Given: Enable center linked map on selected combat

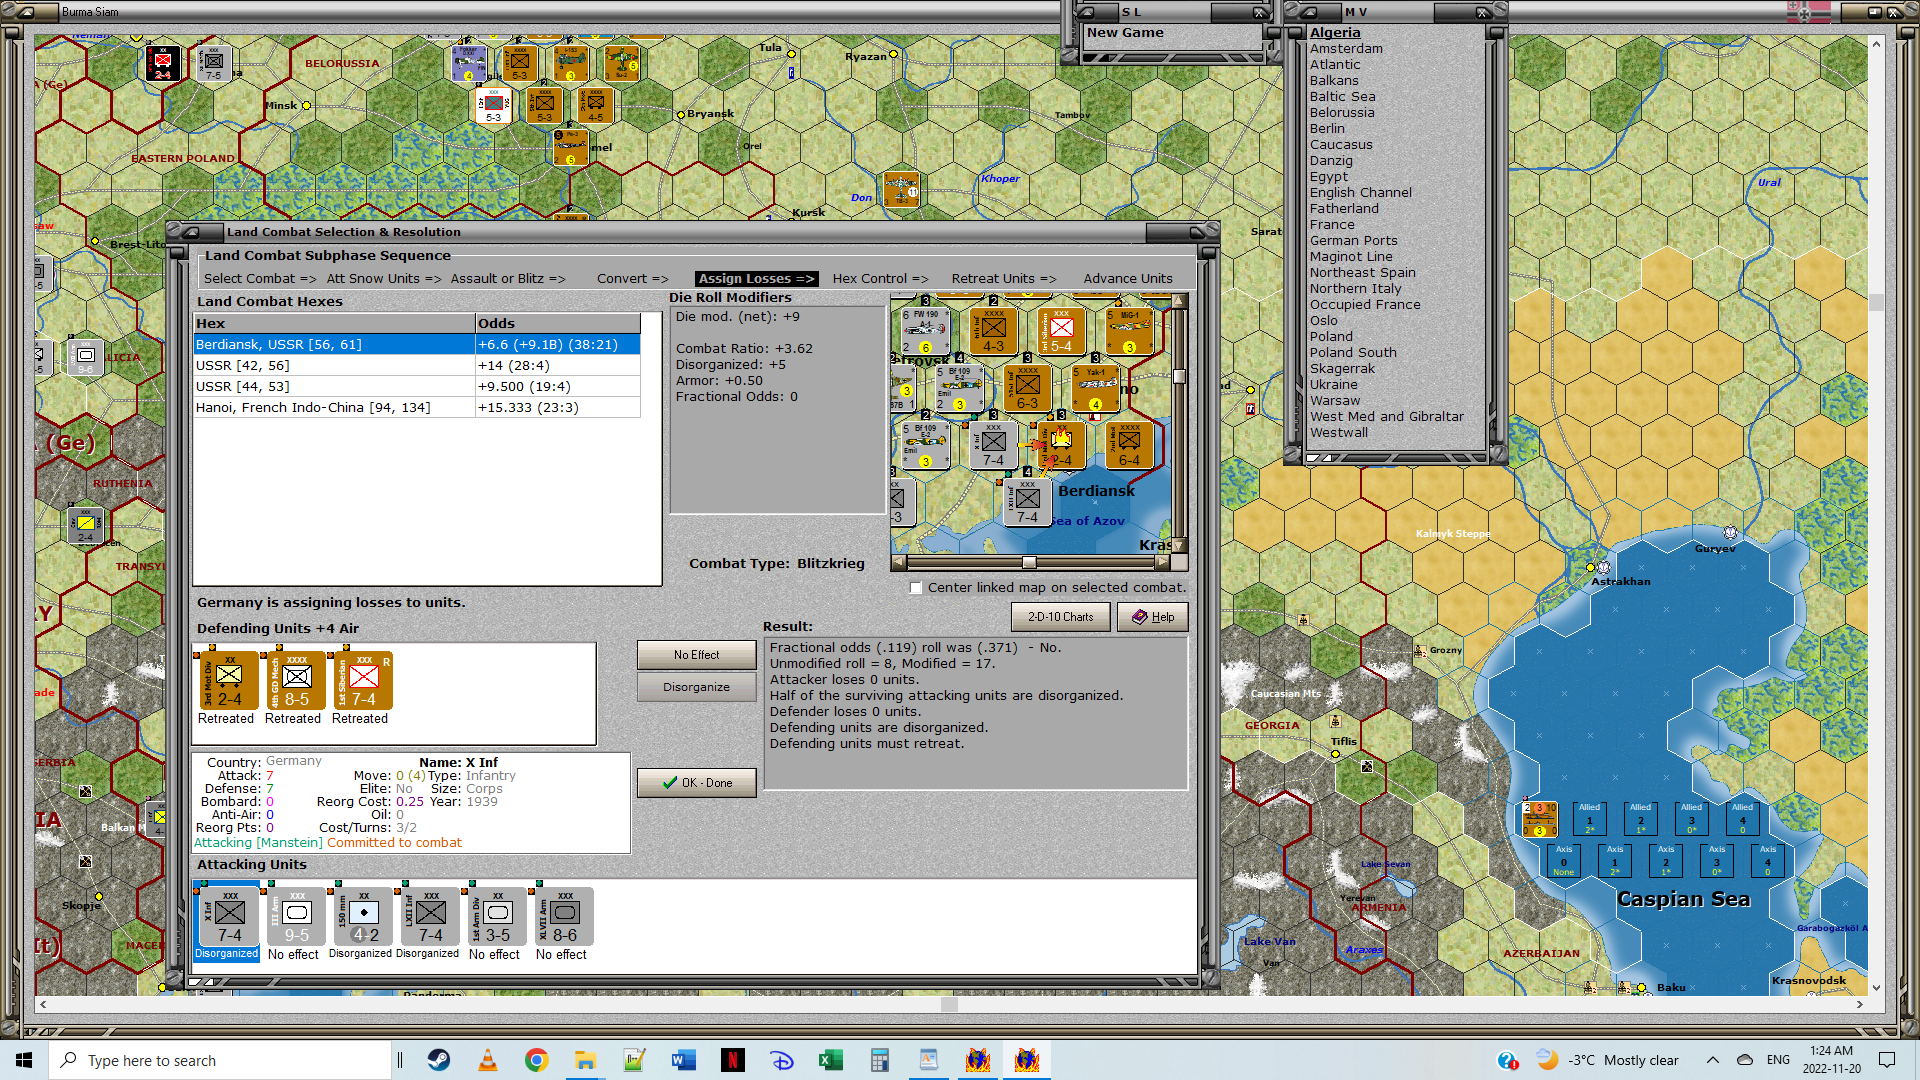Looking at the screenshot, I should tap(916, 588).
